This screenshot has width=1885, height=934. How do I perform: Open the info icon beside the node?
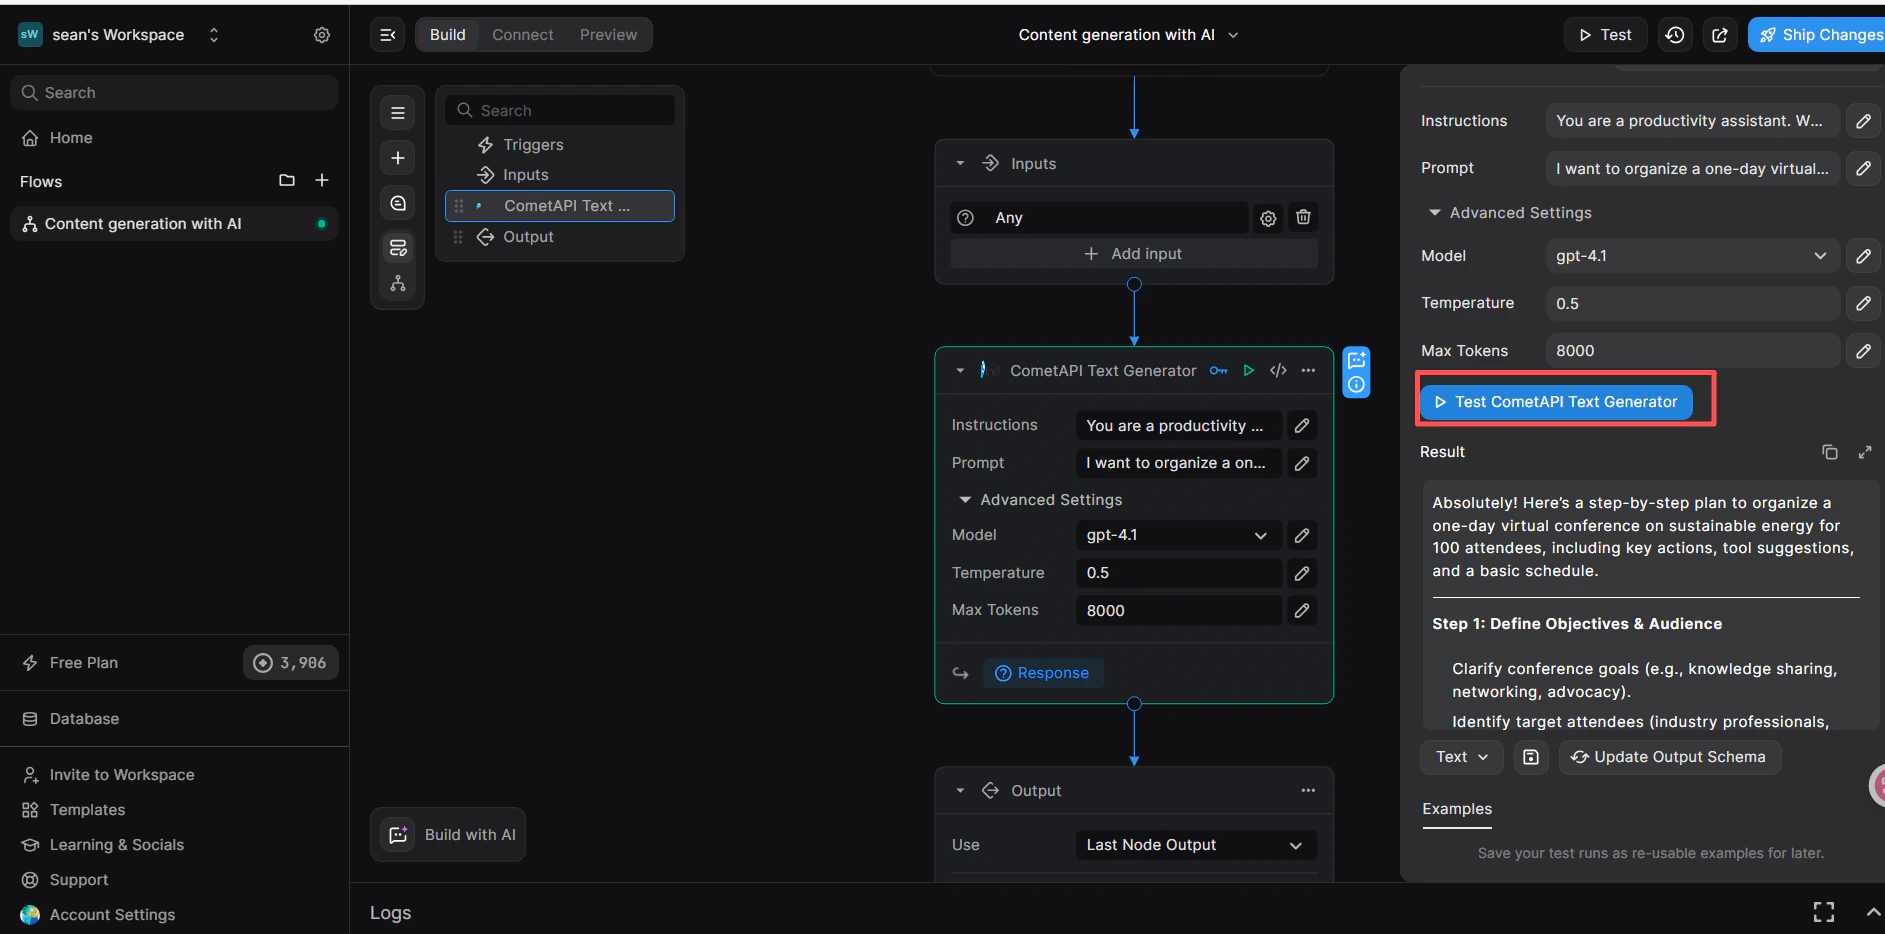tap(1356, 385)
